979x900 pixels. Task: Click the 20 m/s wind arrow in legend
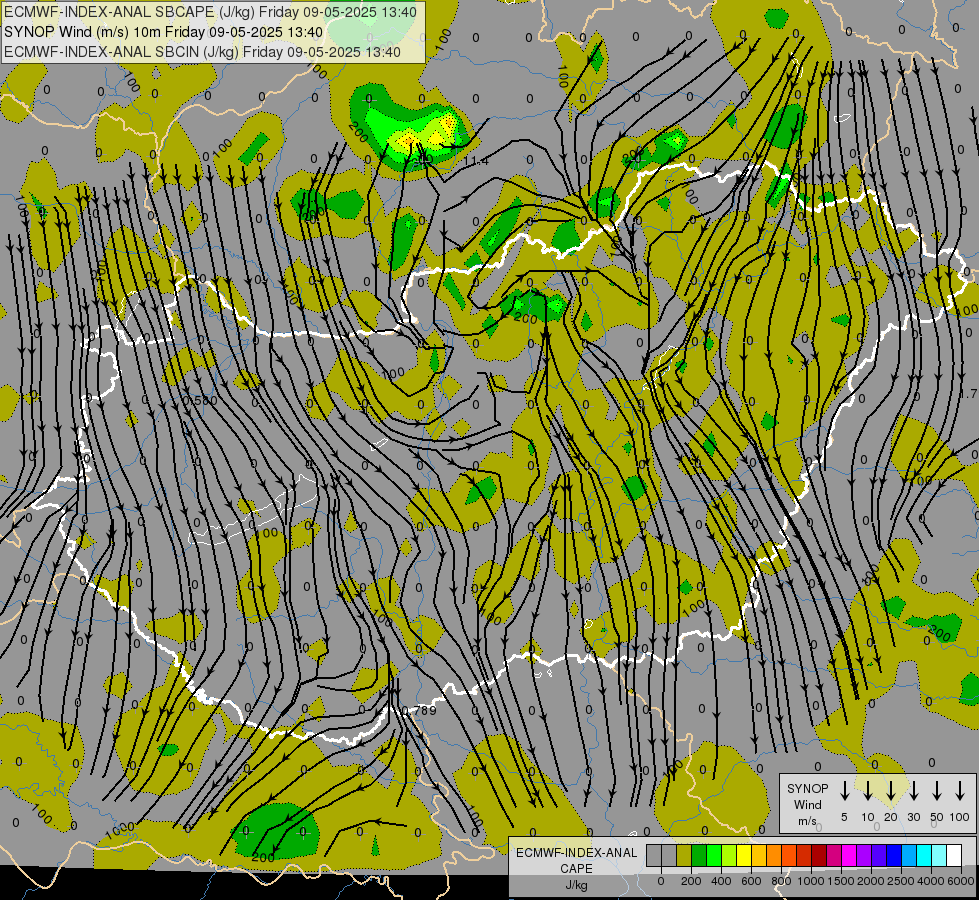pyautogui.click(x=890, y=790)
